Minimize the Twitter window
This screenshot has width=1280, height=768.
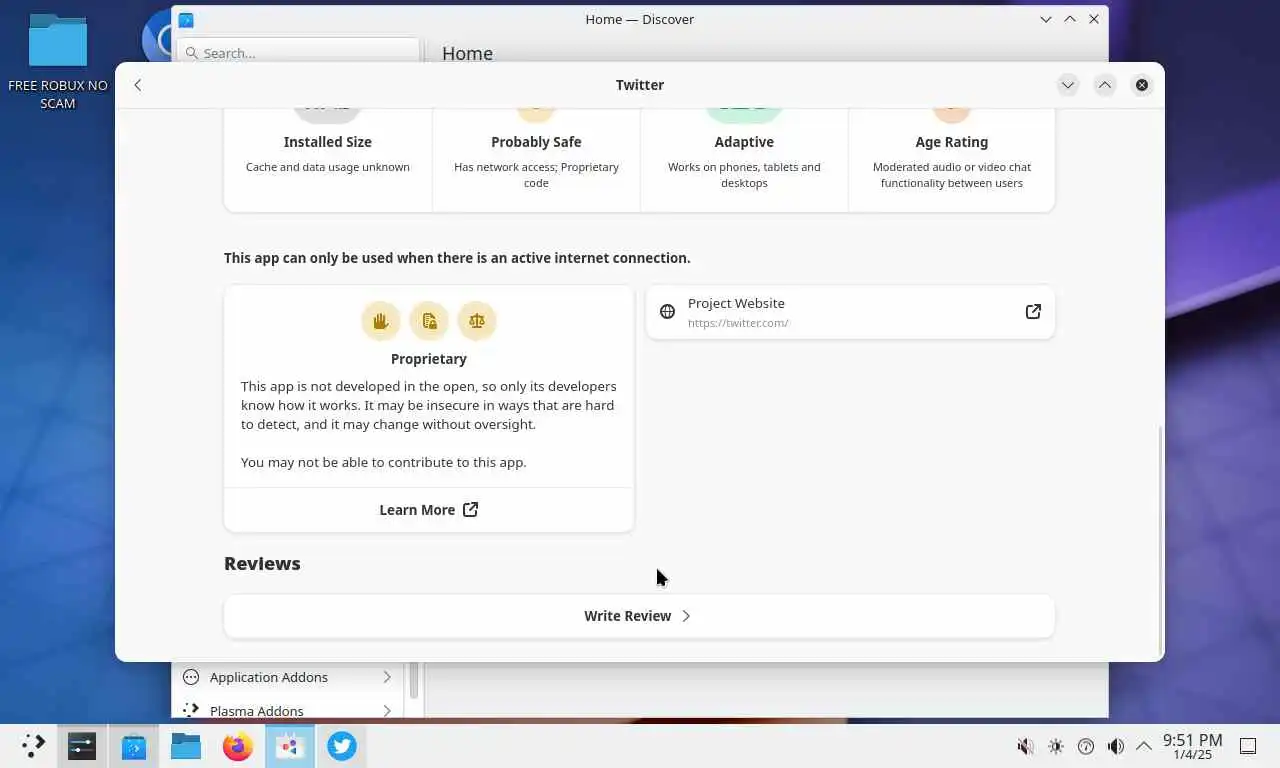coord(1068,85)
